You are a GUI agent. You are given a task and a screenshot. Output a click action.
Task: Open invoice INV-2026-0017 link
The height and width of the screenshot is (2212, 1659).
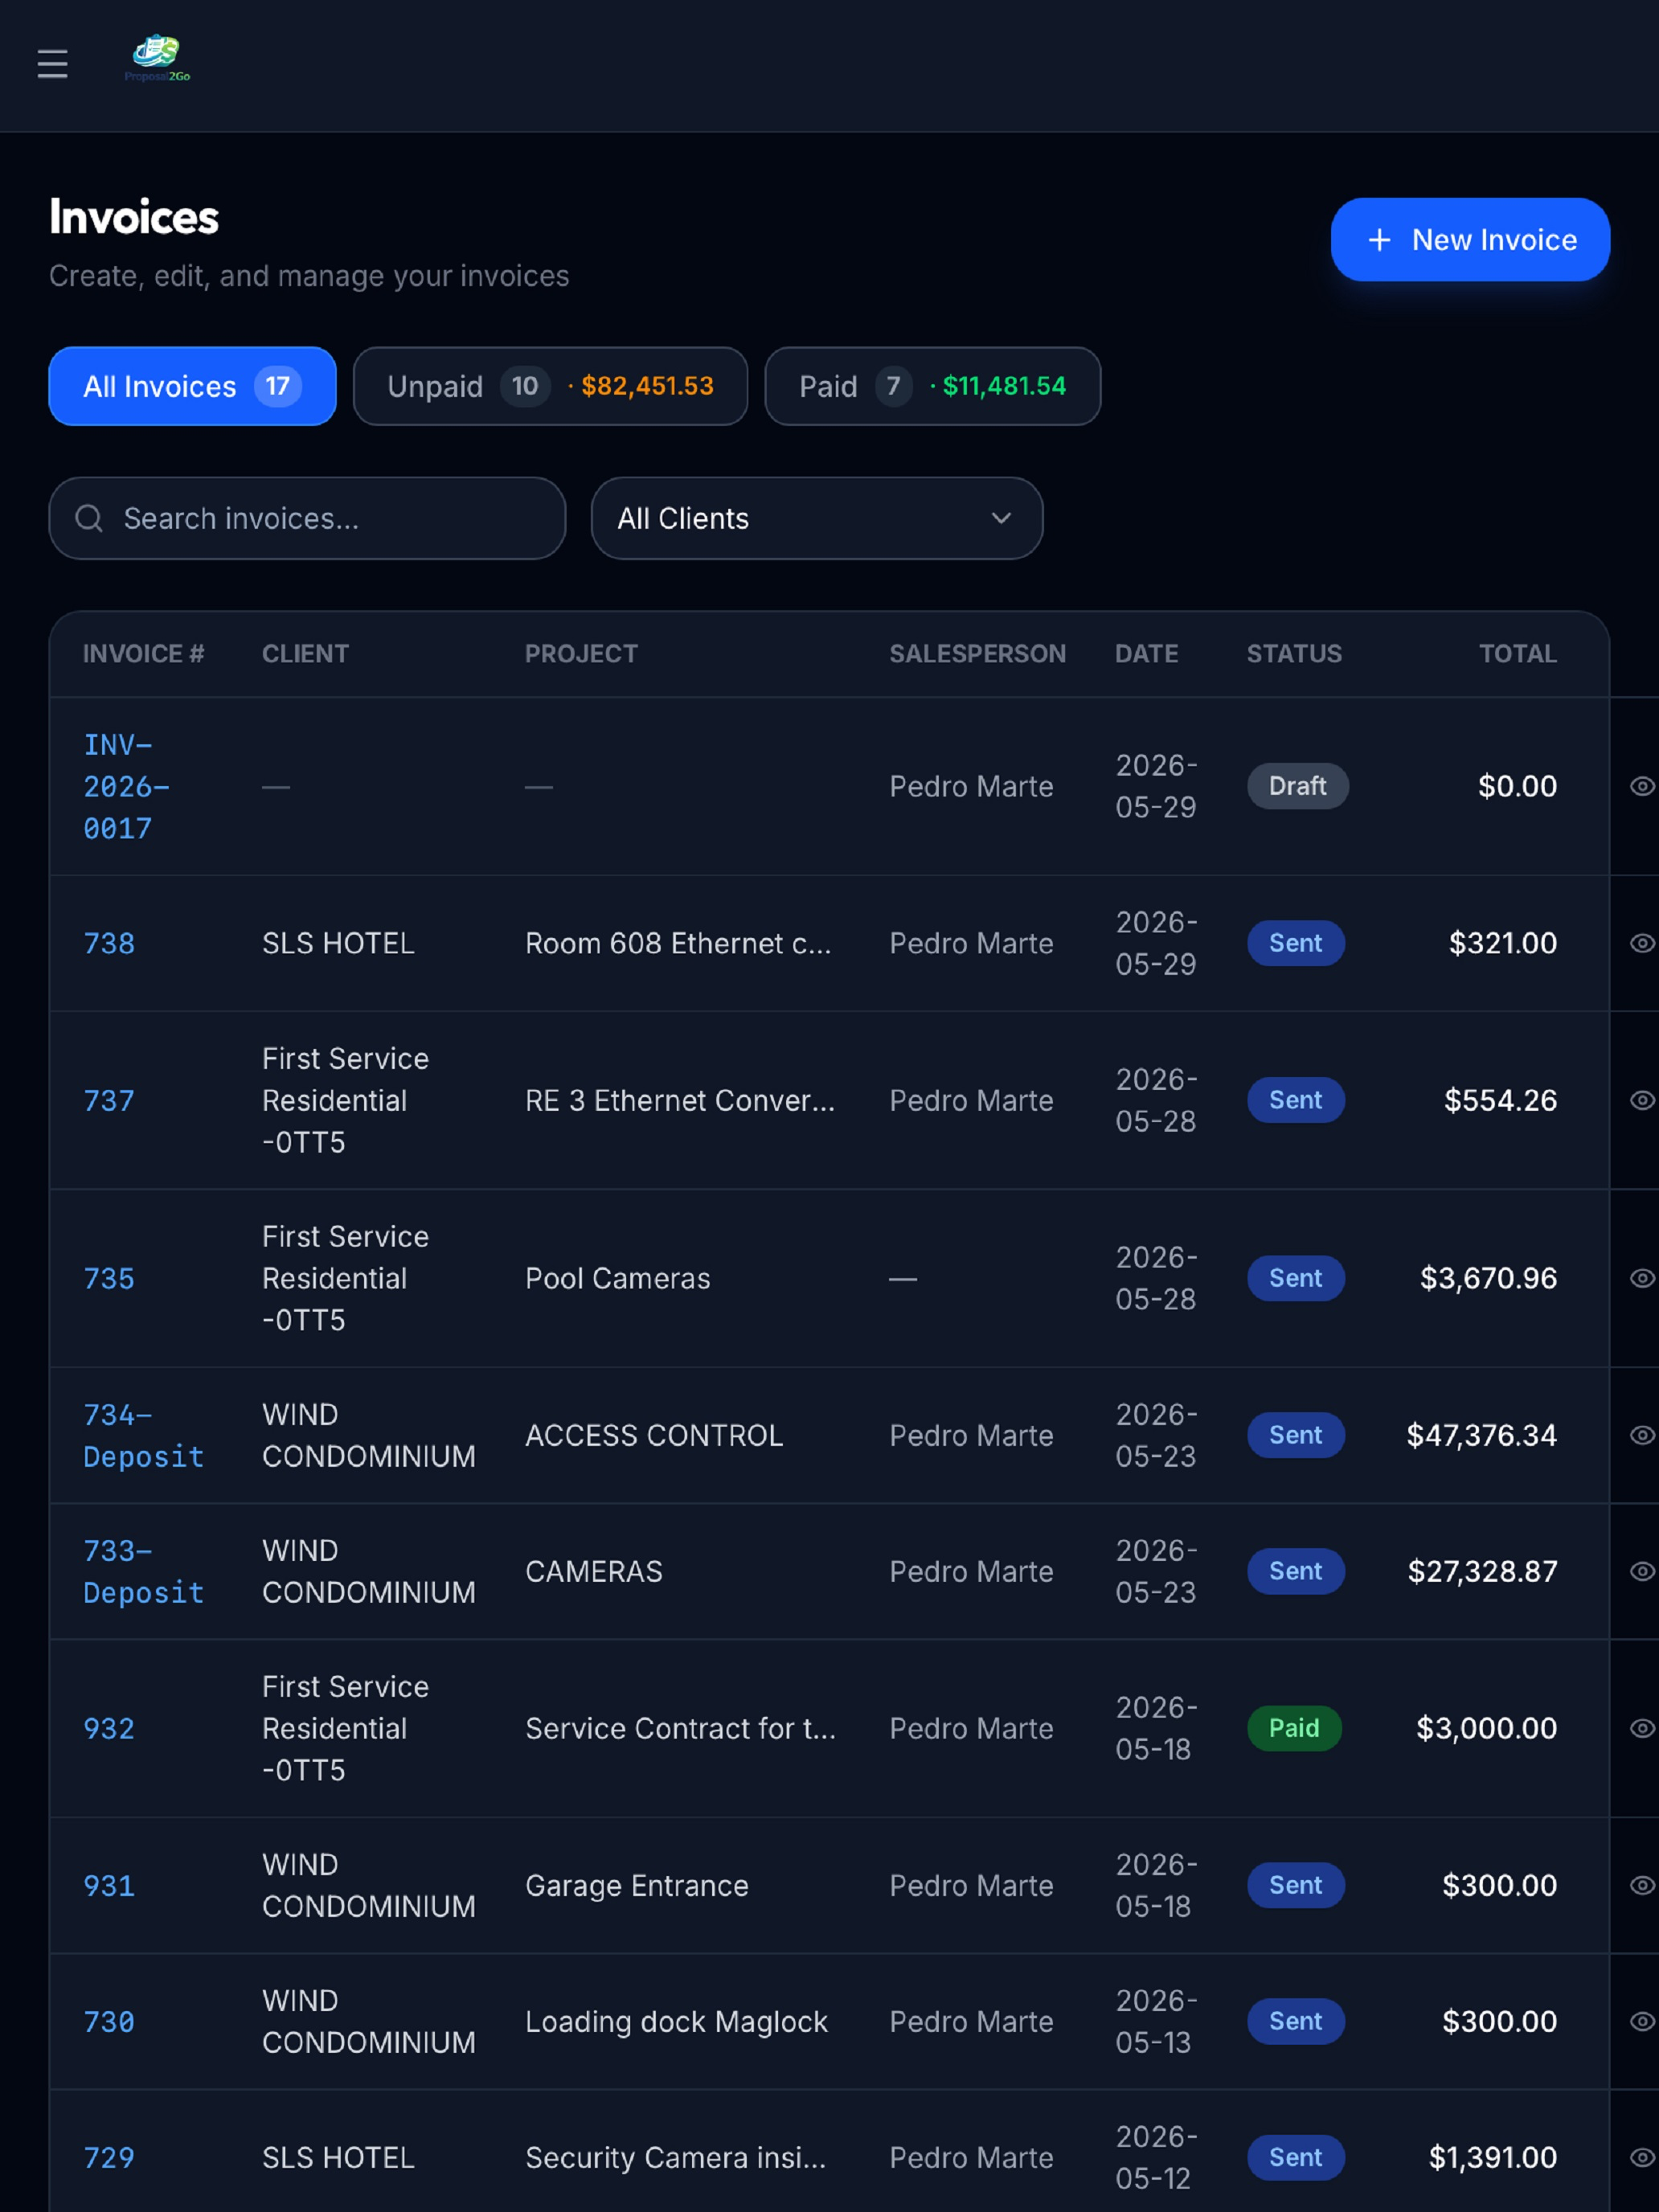[x=126, y=786]
